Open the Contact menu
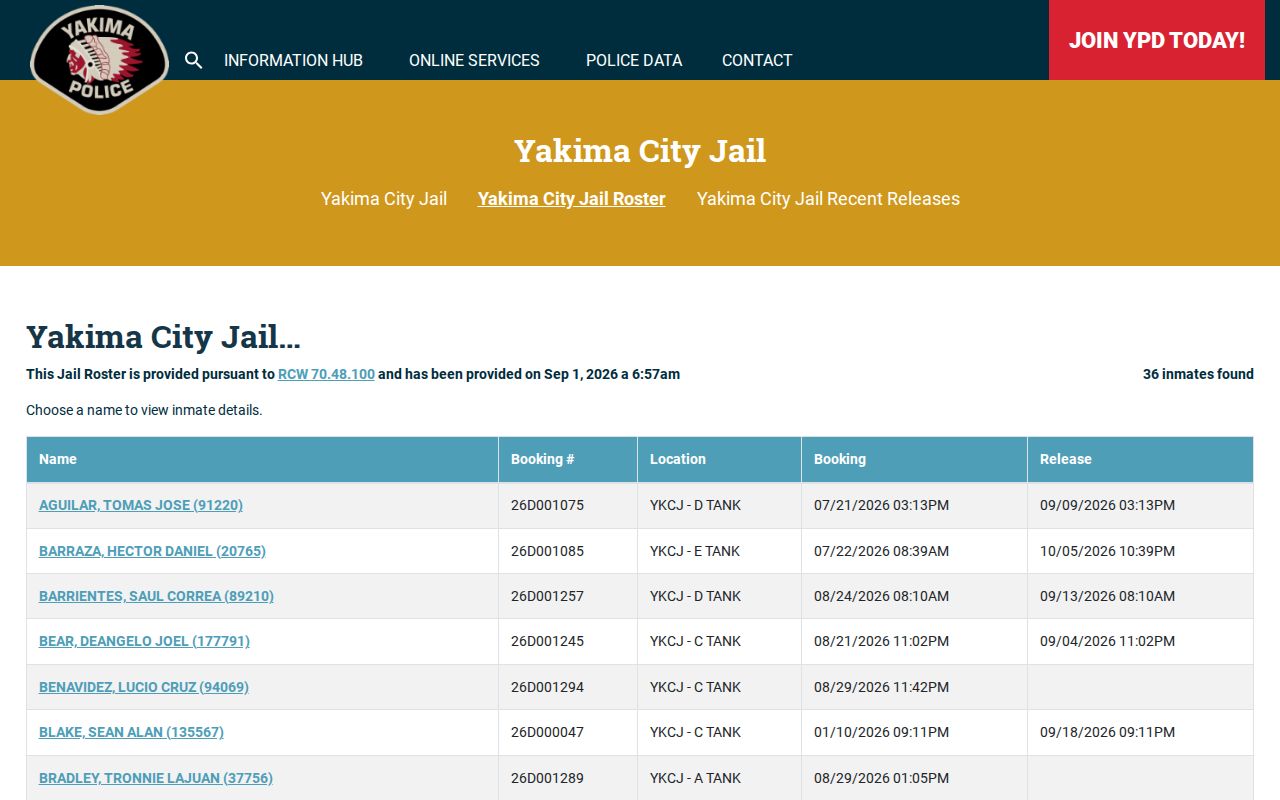Viewport: 1280px width, 800px height. coord(757,60)
